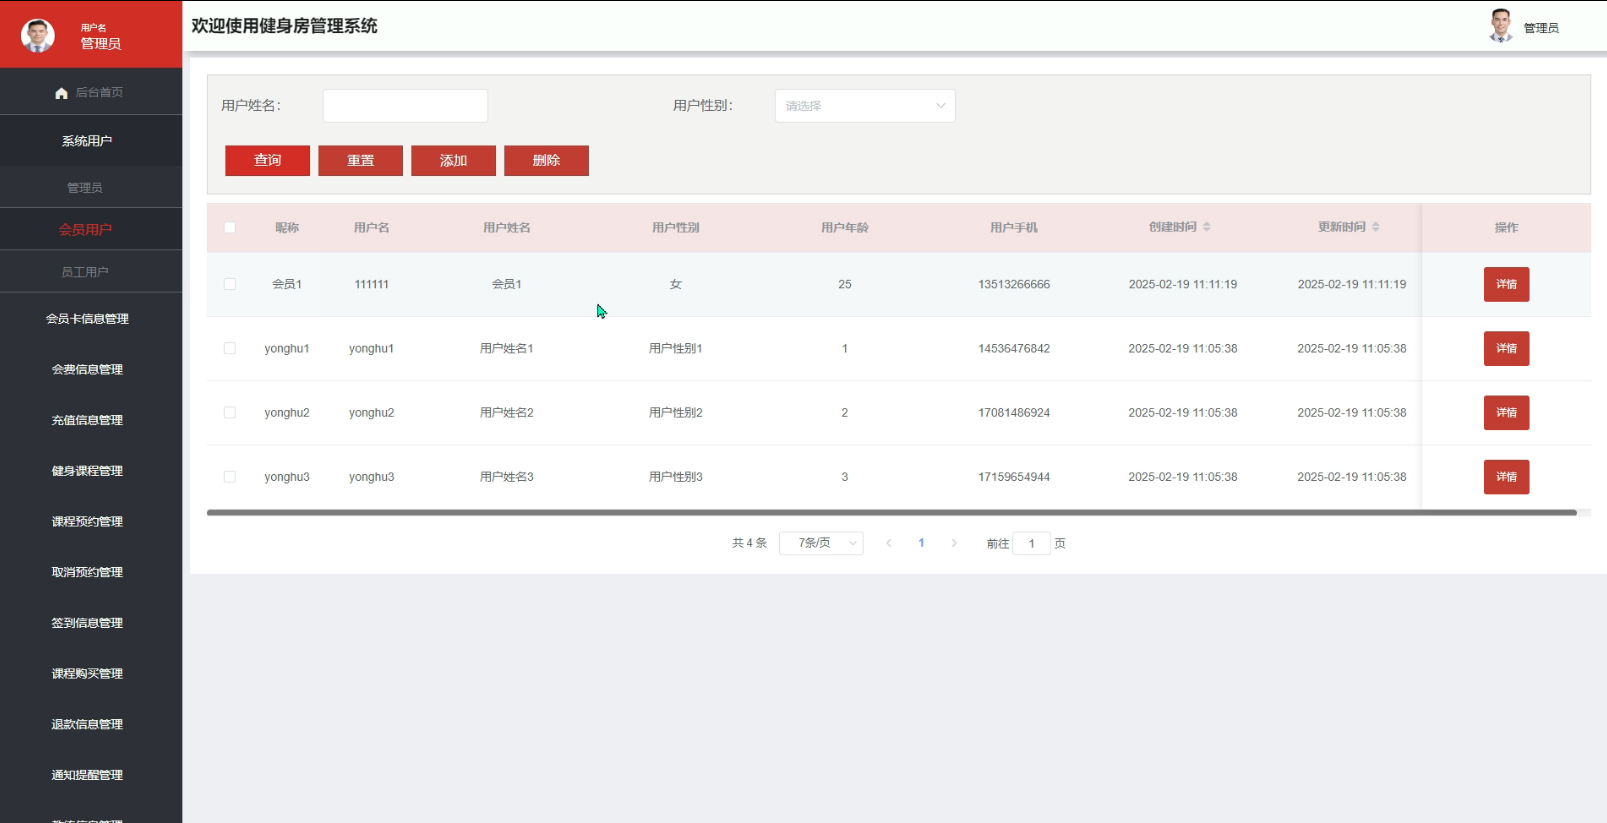The height and width of the screenshot is (823, 1607).
Task: Click the 用户手机 column header
Action: [x=1014, y=227]
